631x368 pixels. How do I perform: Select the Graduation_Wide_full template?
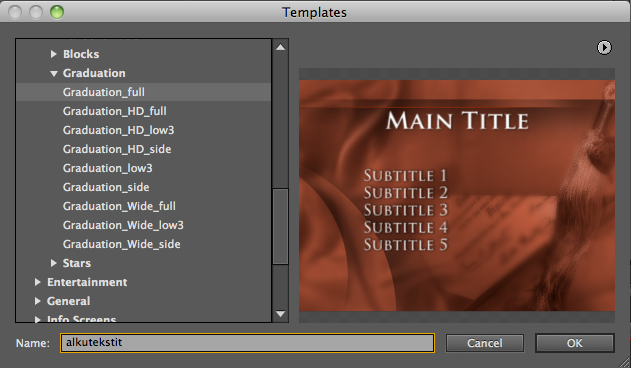144,206
